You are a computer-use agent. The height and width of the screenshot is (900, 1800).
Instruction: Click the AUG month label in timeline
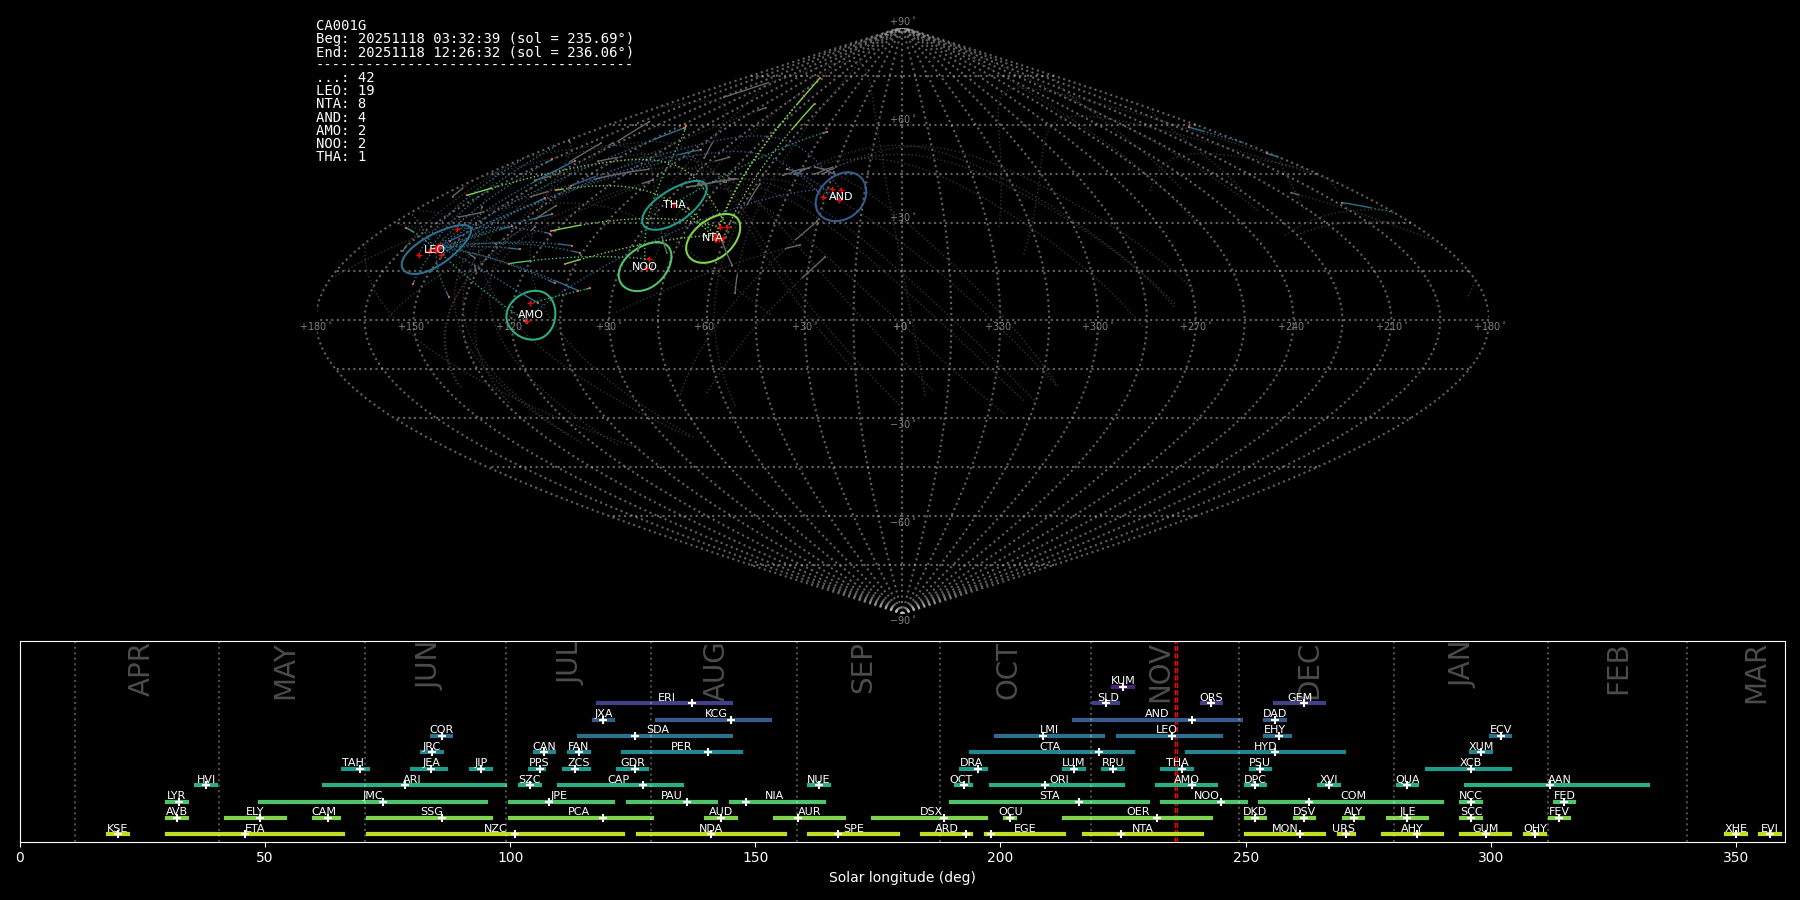coord(714,670)
